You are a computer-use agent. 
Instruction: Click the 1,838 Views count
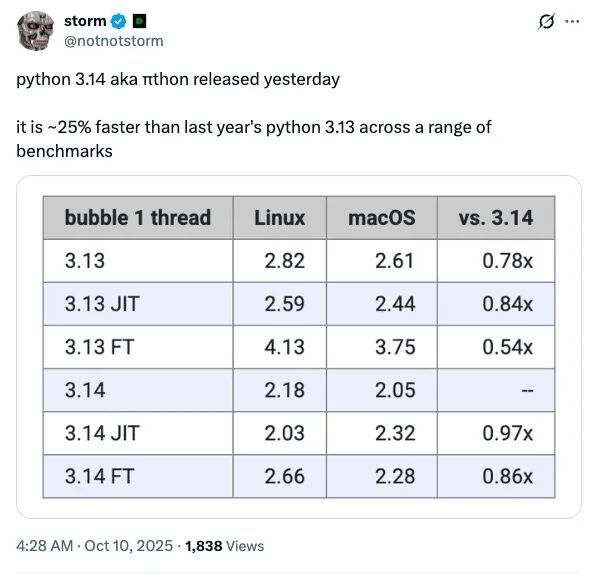click(x=225, y=546)
